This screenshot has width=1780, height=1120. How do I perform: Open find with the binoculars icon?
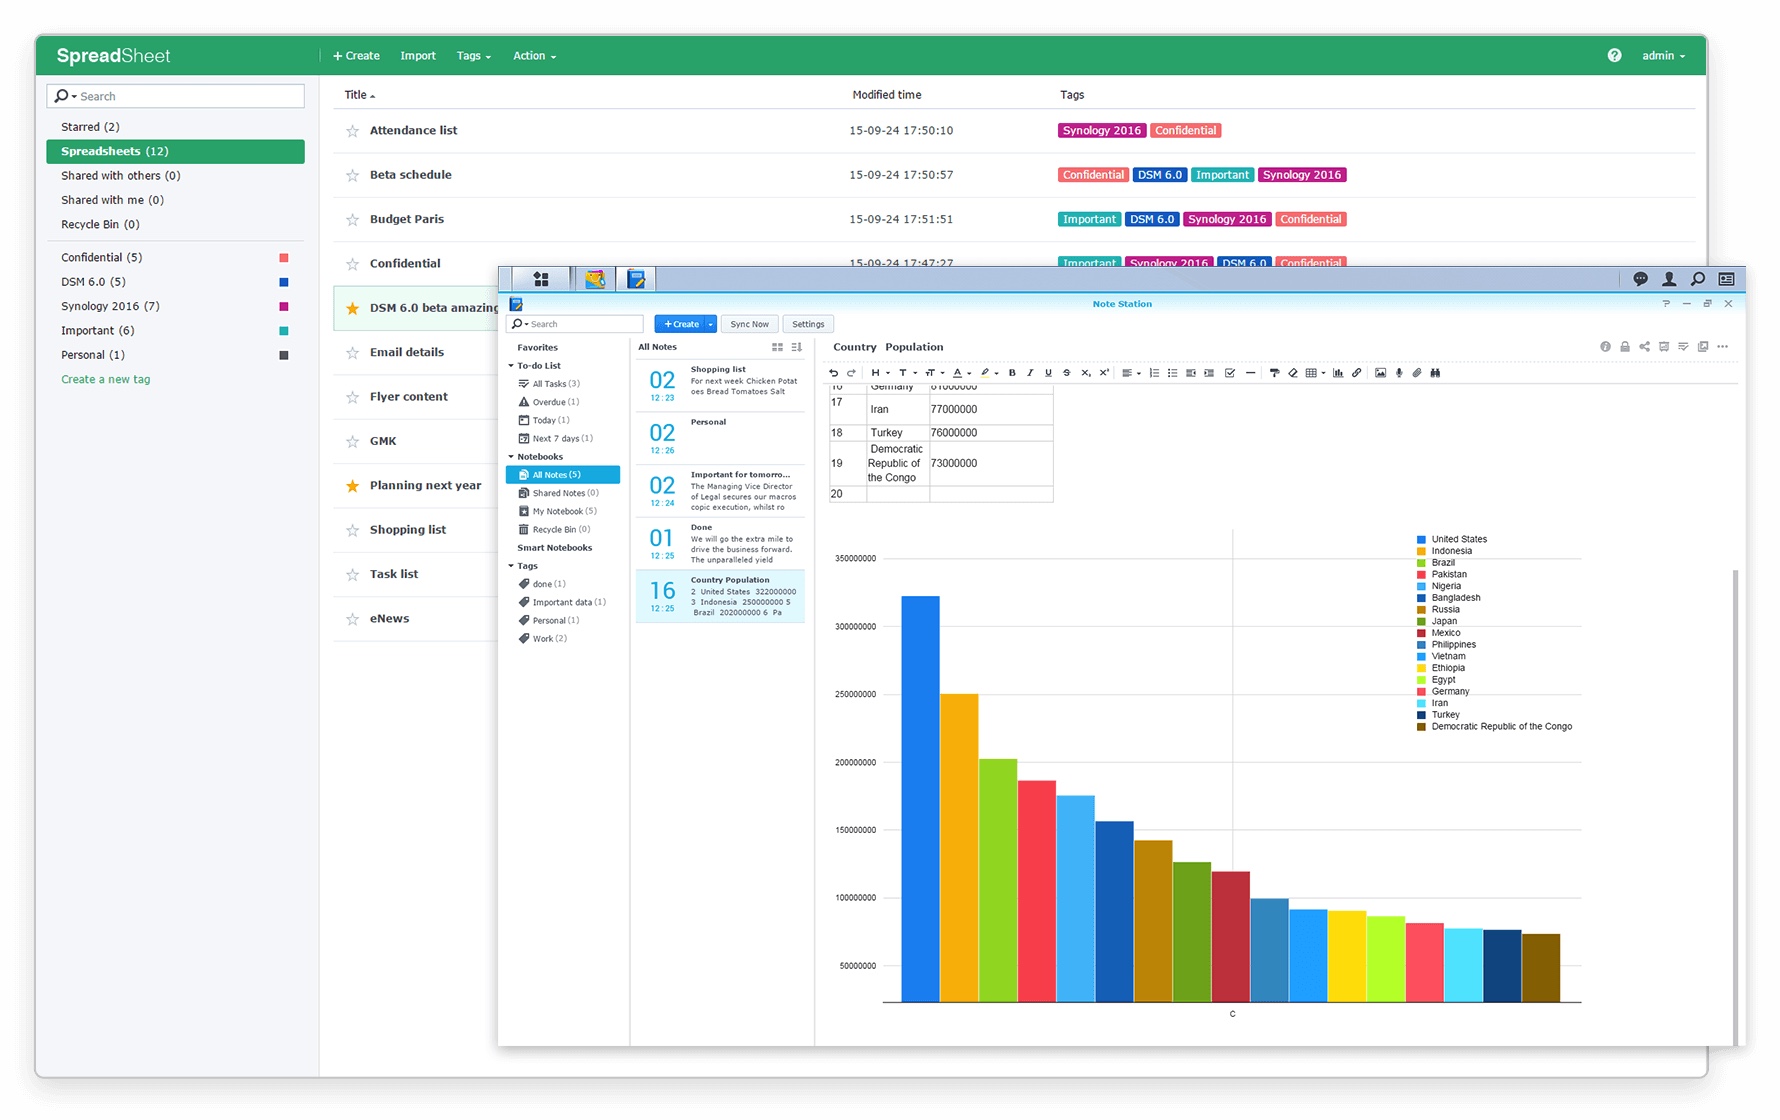click(x=1435, y=373)
